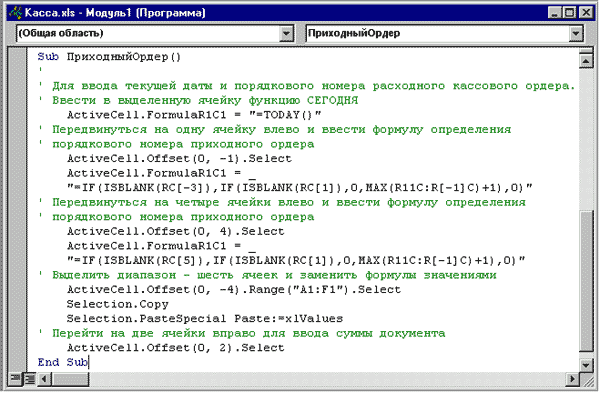Click the (Общая область) combo box field
Viewport: 600px width, 393px height.
(155, 33)
